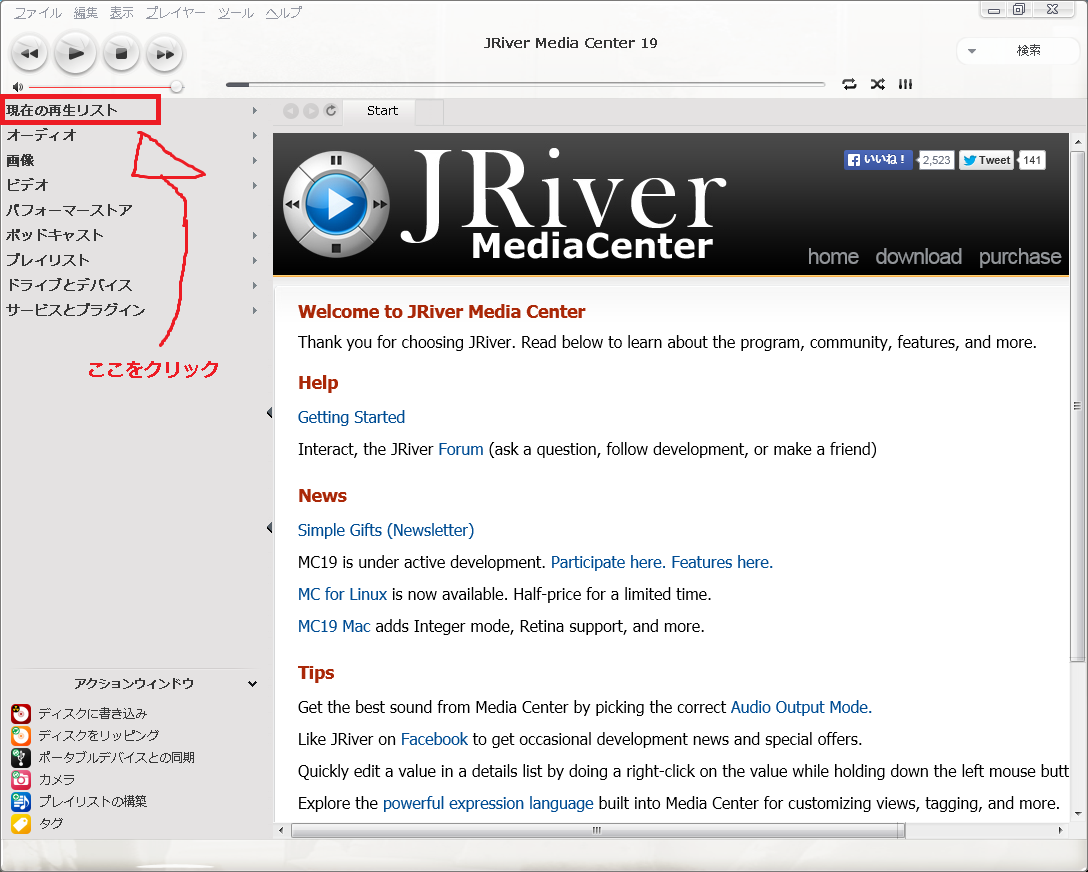Collapse the アクションウィンドウ panel chevron
Viewport: 1088px width, 872px height.
pyautogui.click(x=252, y=684)
